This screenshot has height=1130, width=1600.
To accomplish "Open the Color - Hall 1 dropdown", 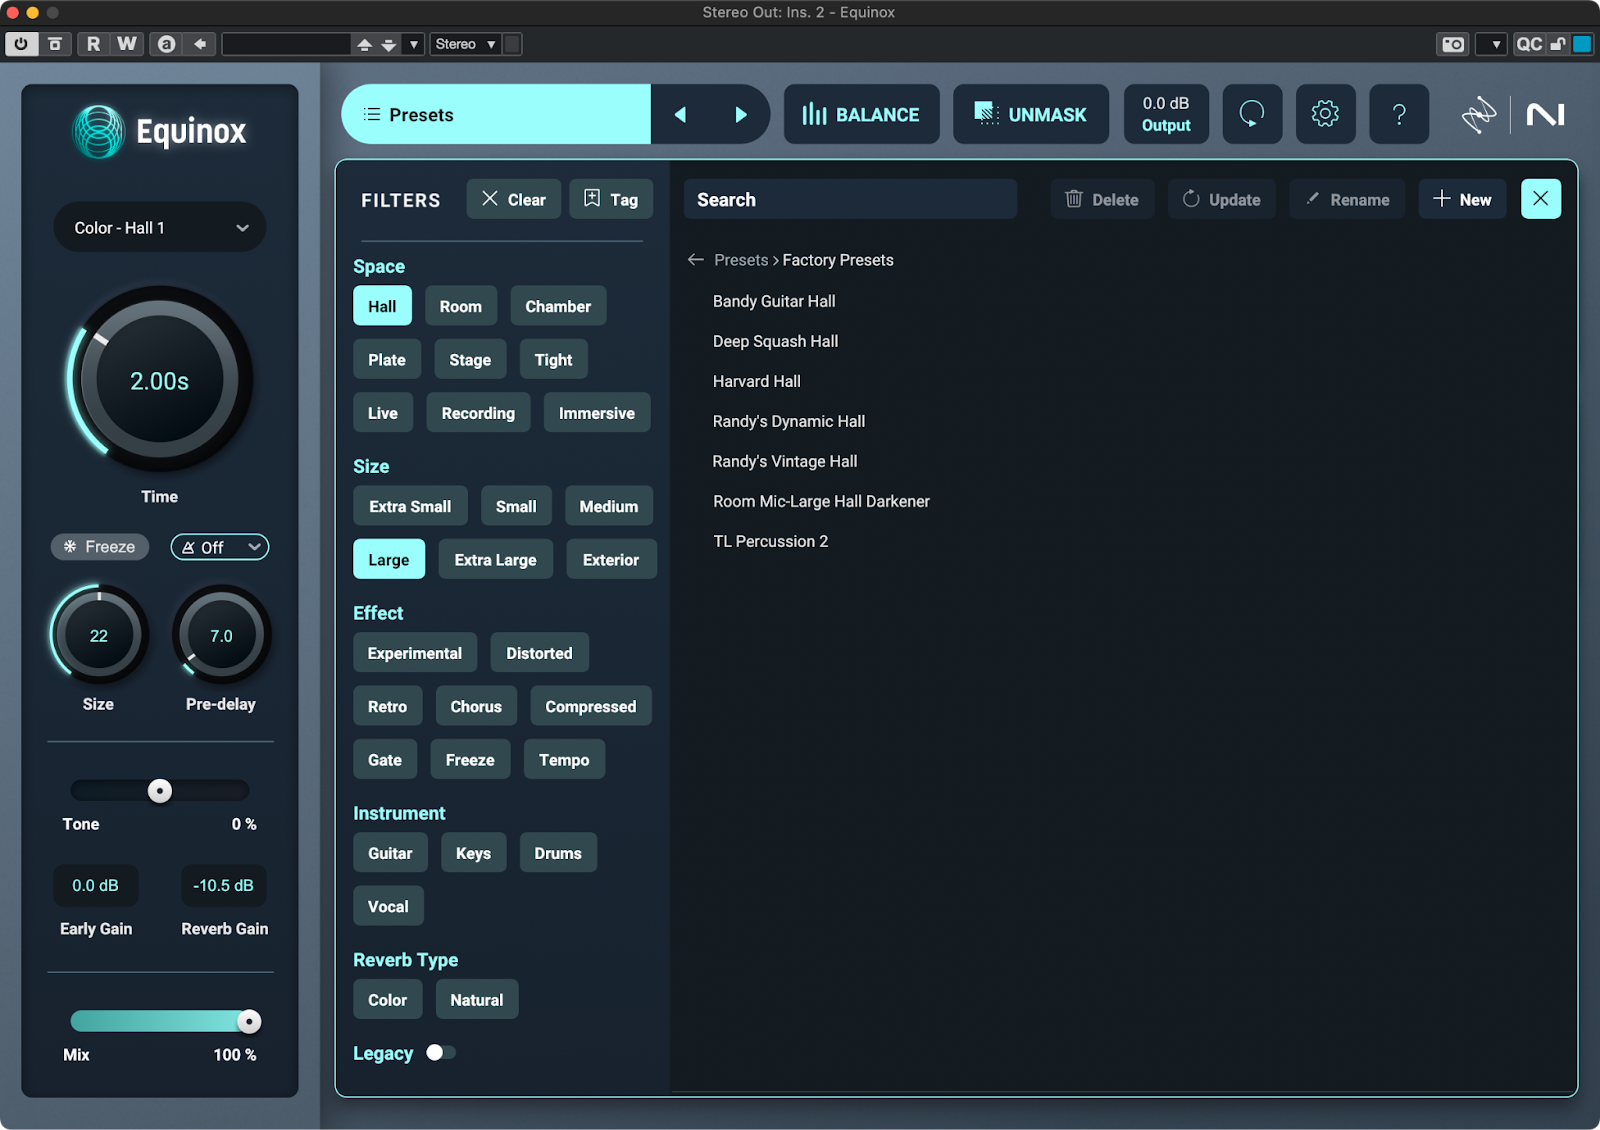I will click(x=160, y=228).
